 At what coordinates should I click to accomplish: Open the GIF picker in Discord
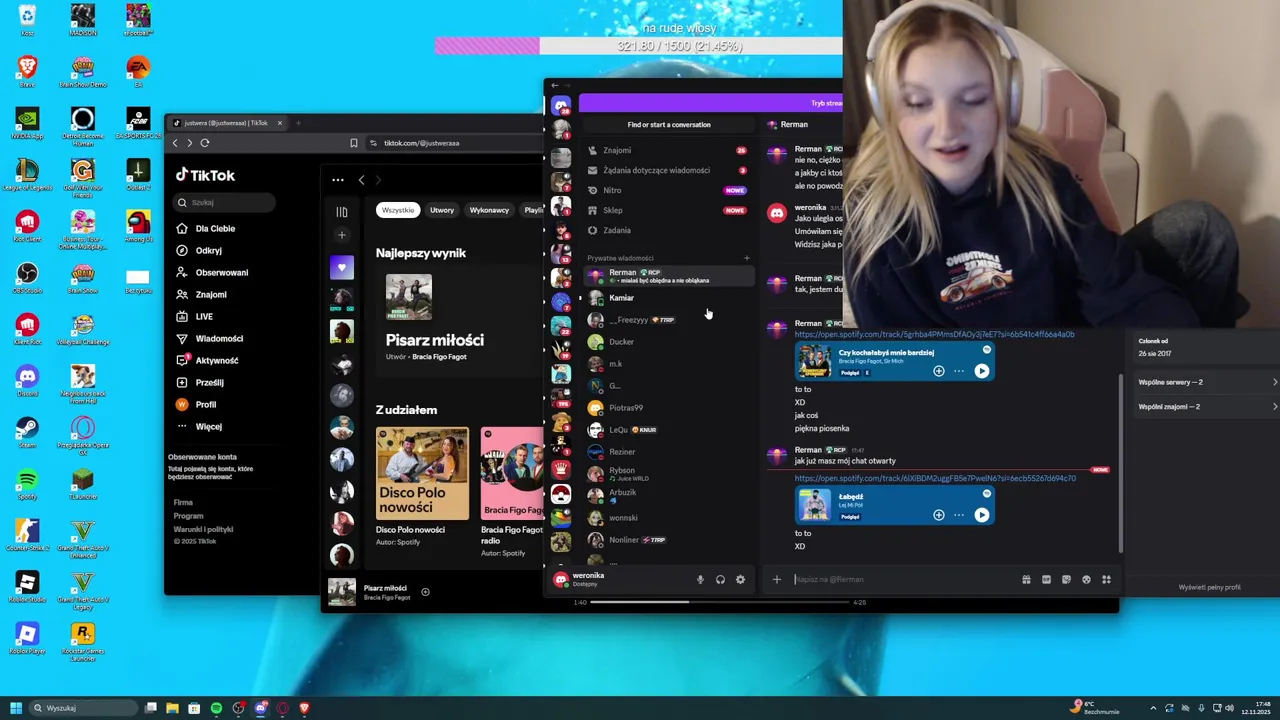[1046, 579]
